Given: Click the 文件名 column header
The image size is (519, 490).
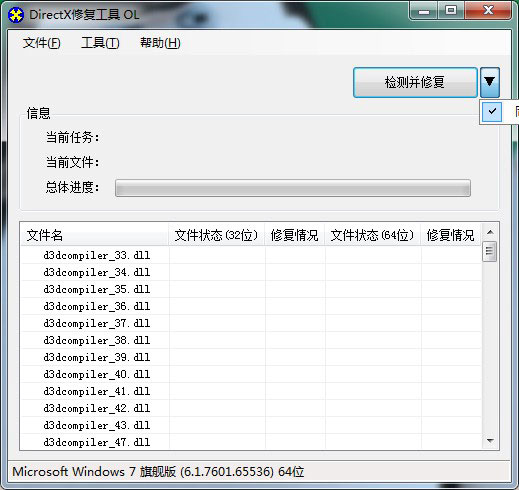Looking at the screenshot, I should pyautogui.click(x=95, y=235).
